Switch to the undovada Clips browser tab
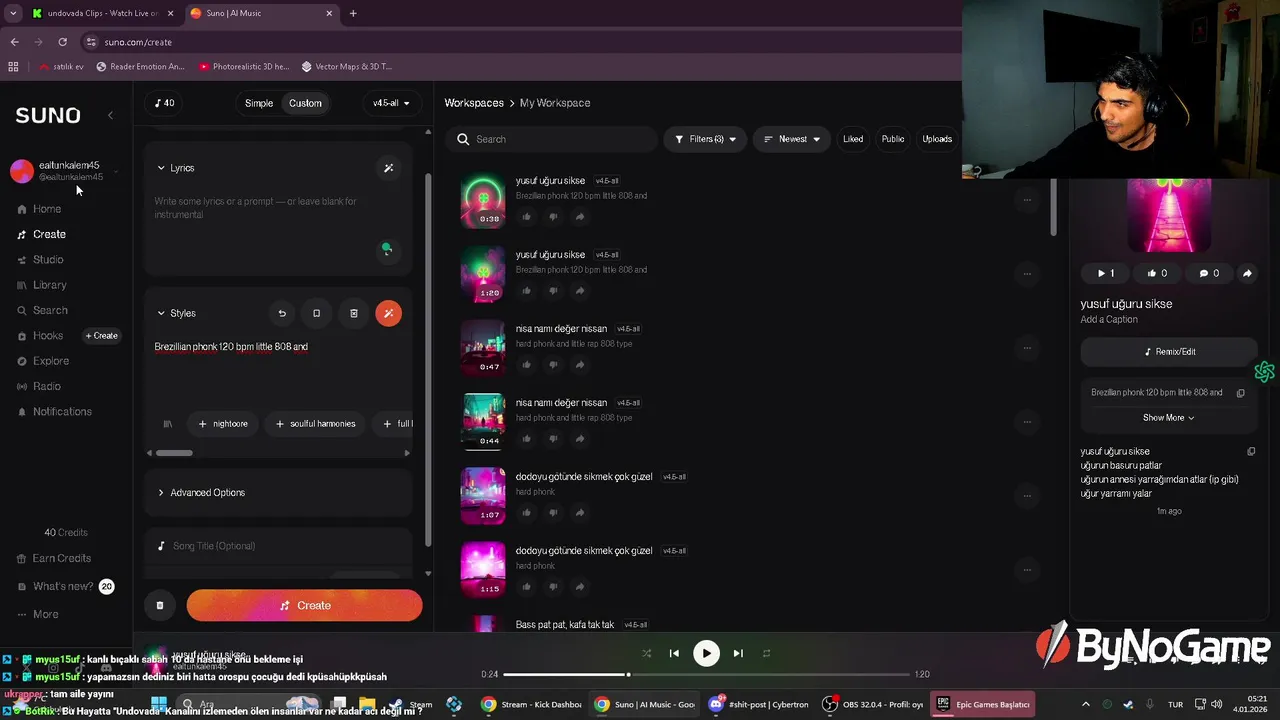Screen dimensions: 1280x720 (x=102, y=13)
